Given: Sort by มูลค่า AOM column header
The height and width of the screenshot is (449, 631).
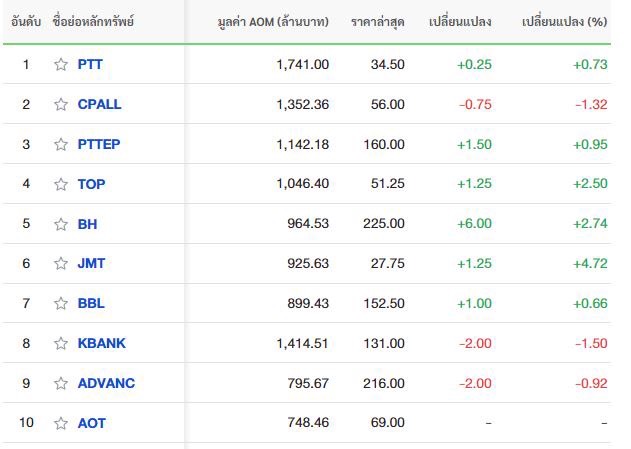Looking at the screenshot, I should click(273, 22).
